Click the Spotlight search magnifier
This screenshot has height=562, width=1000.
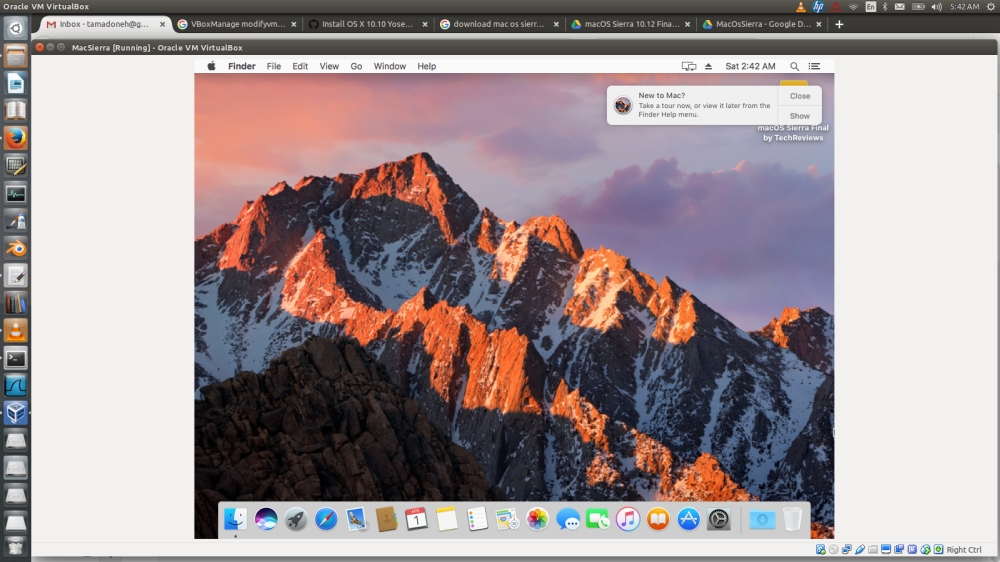pyautogui.click(x=794, y=66)
